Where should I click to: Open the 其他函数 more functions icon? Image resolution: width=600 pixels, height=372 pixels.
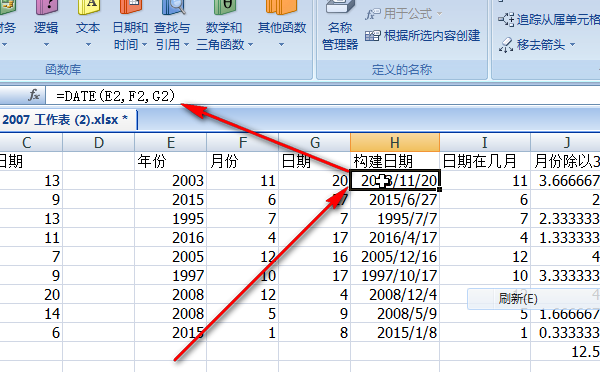tap(282, 24)
